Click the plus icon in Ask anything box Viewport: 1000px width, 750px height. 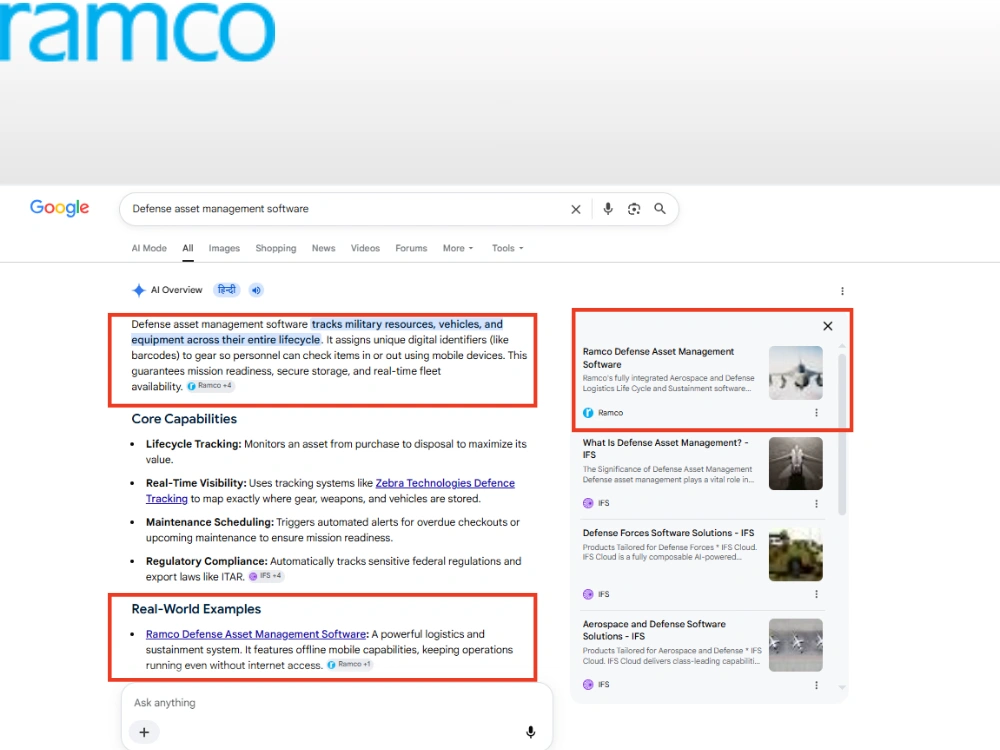coord(144,732)
